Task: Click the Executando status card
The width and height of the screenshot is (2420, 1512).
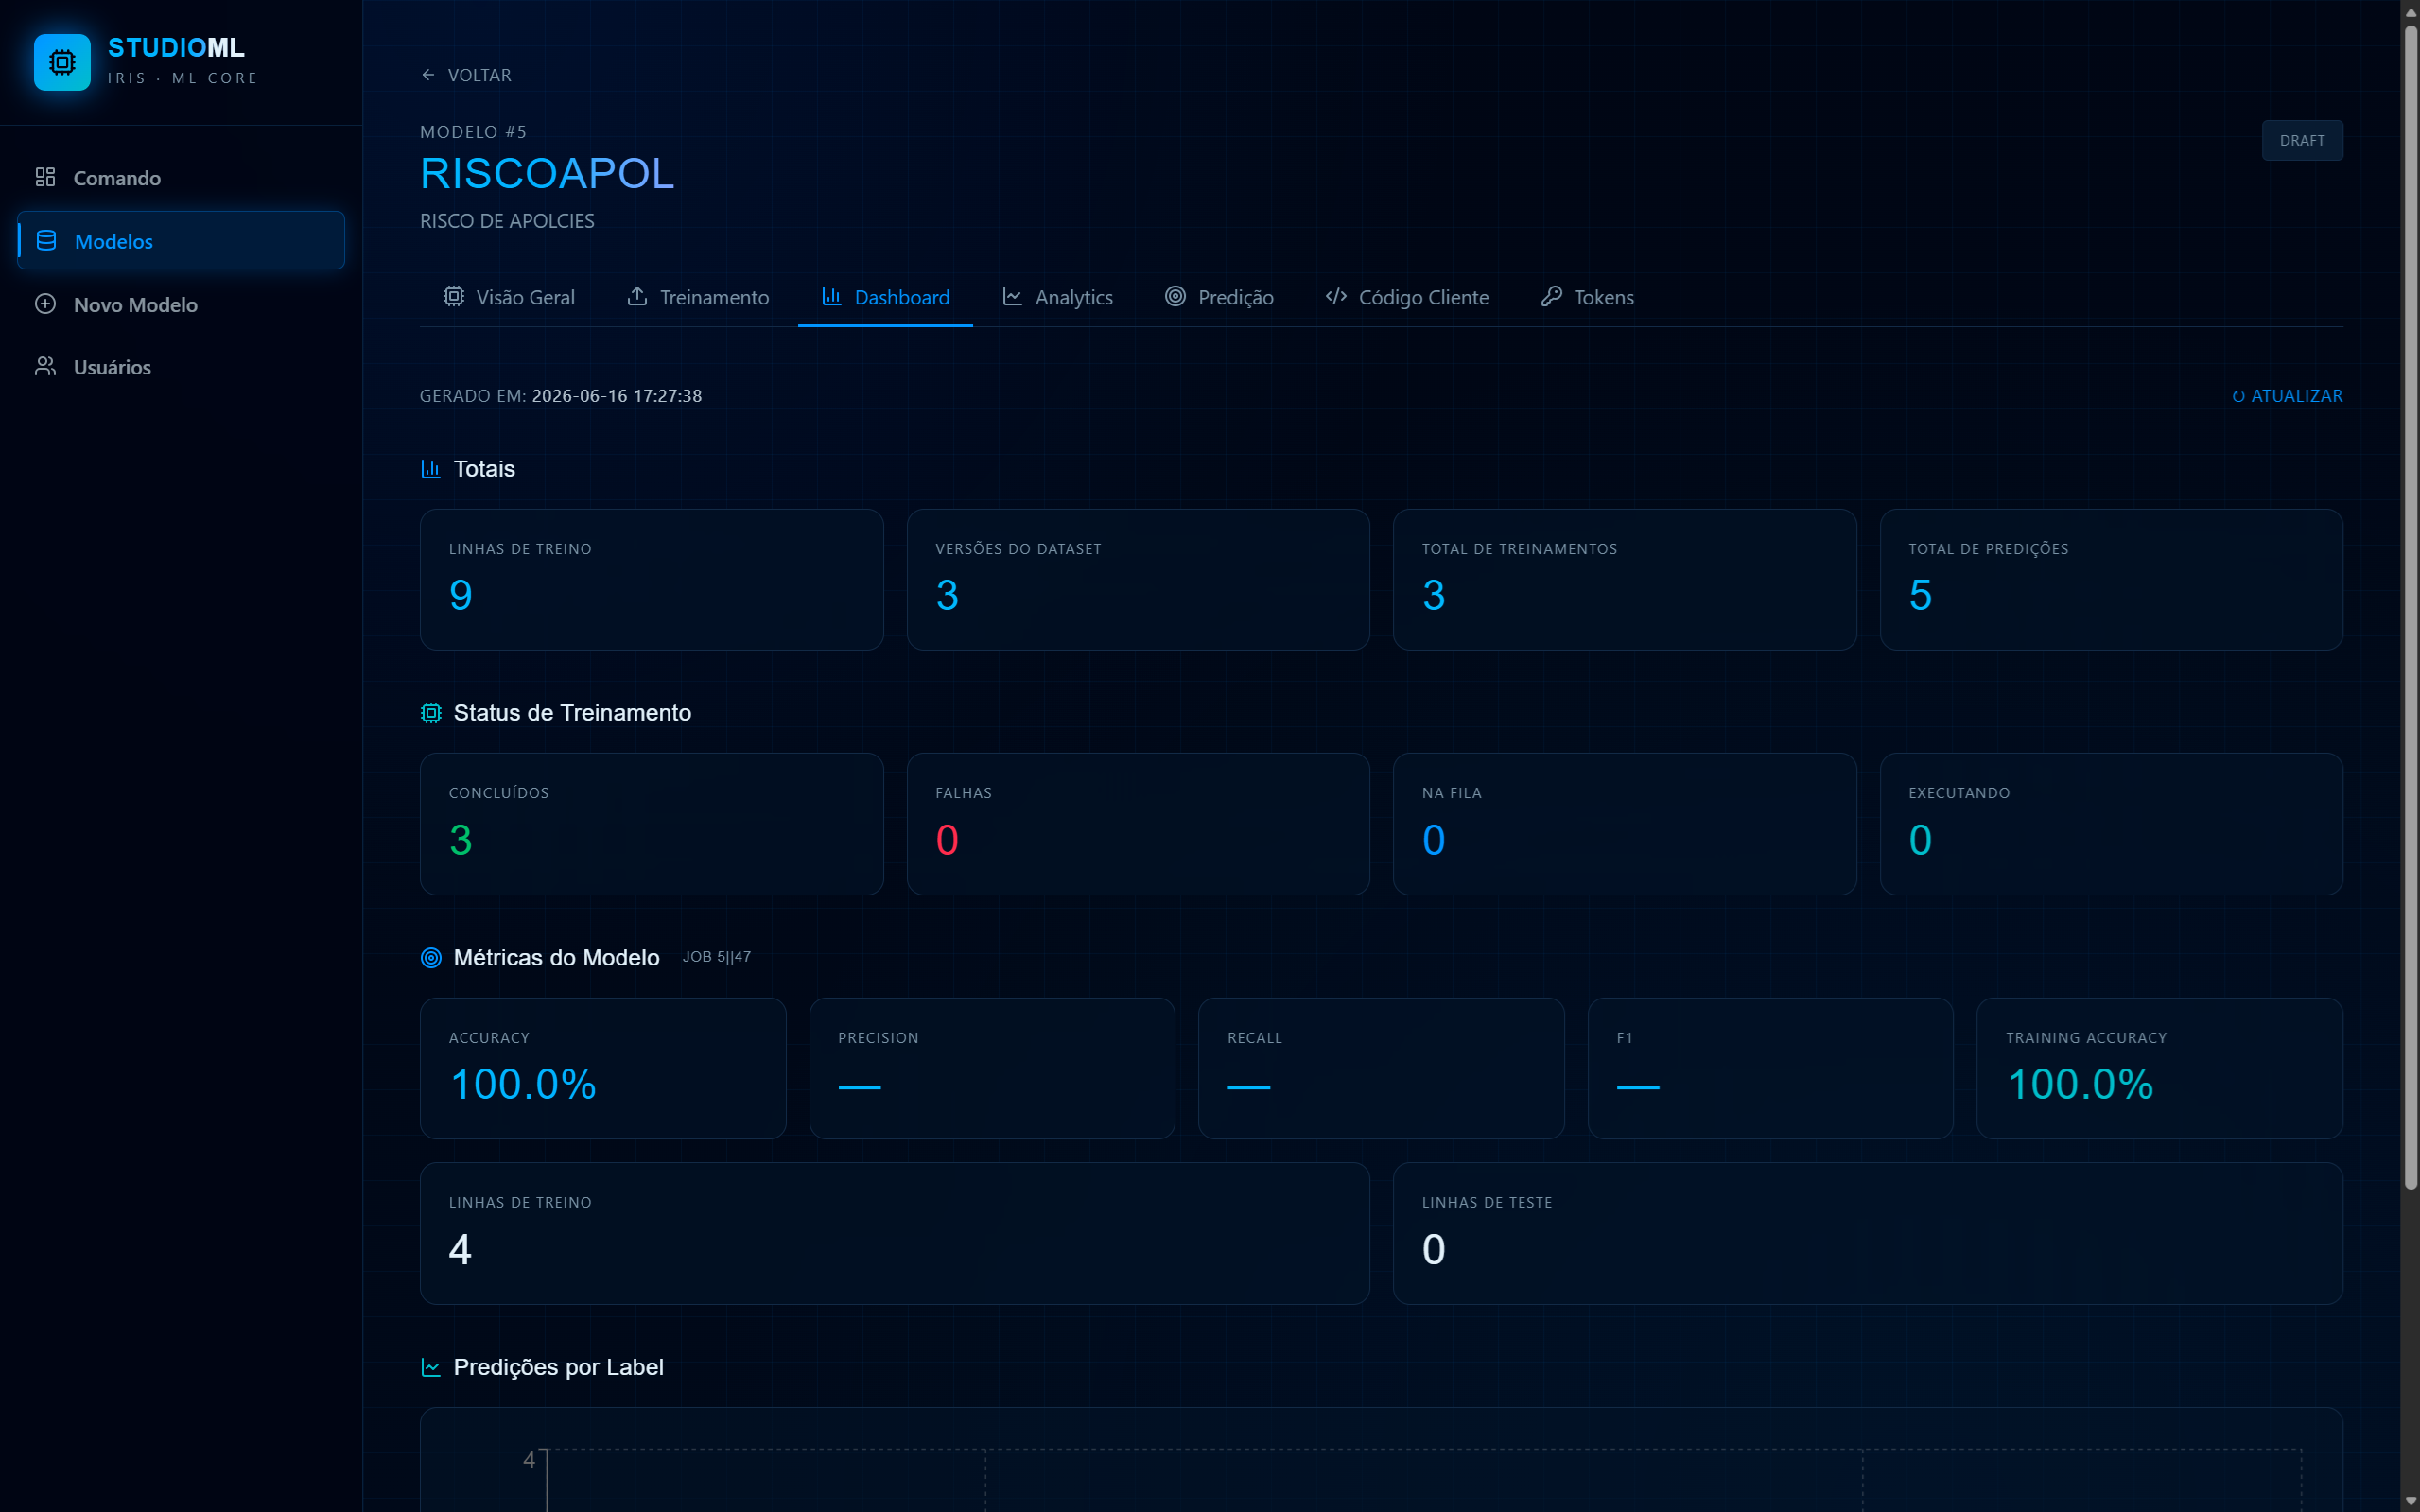Action: (x=2111, y=824)
